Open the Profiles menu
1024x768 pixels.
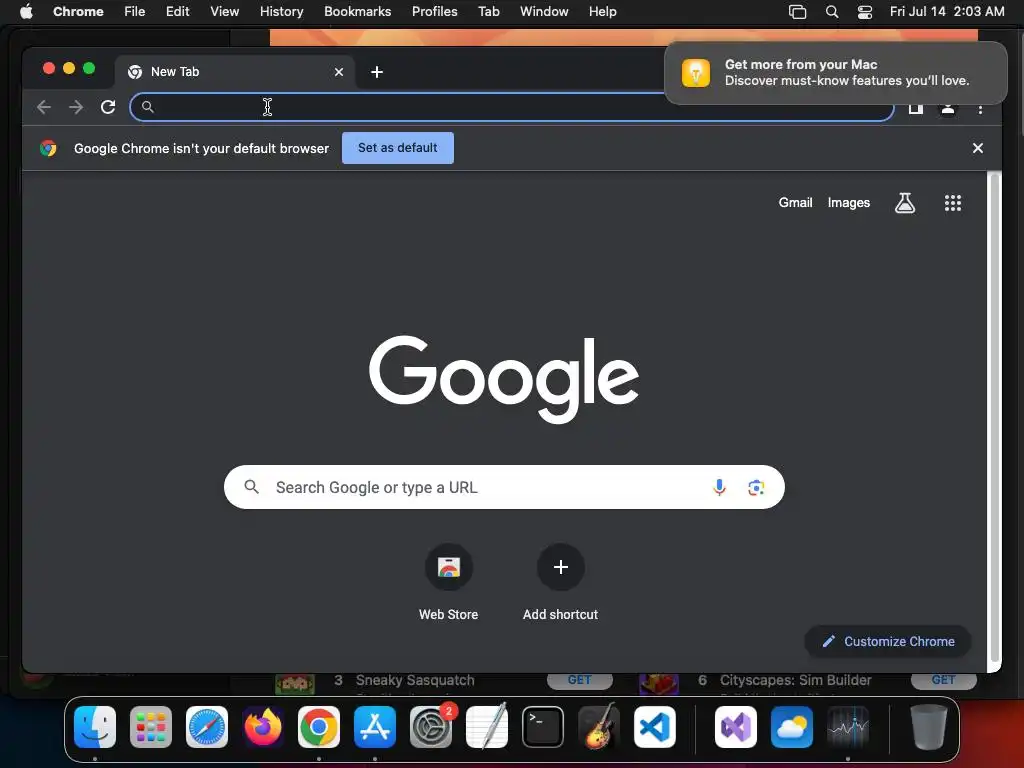tap(434, 12)
